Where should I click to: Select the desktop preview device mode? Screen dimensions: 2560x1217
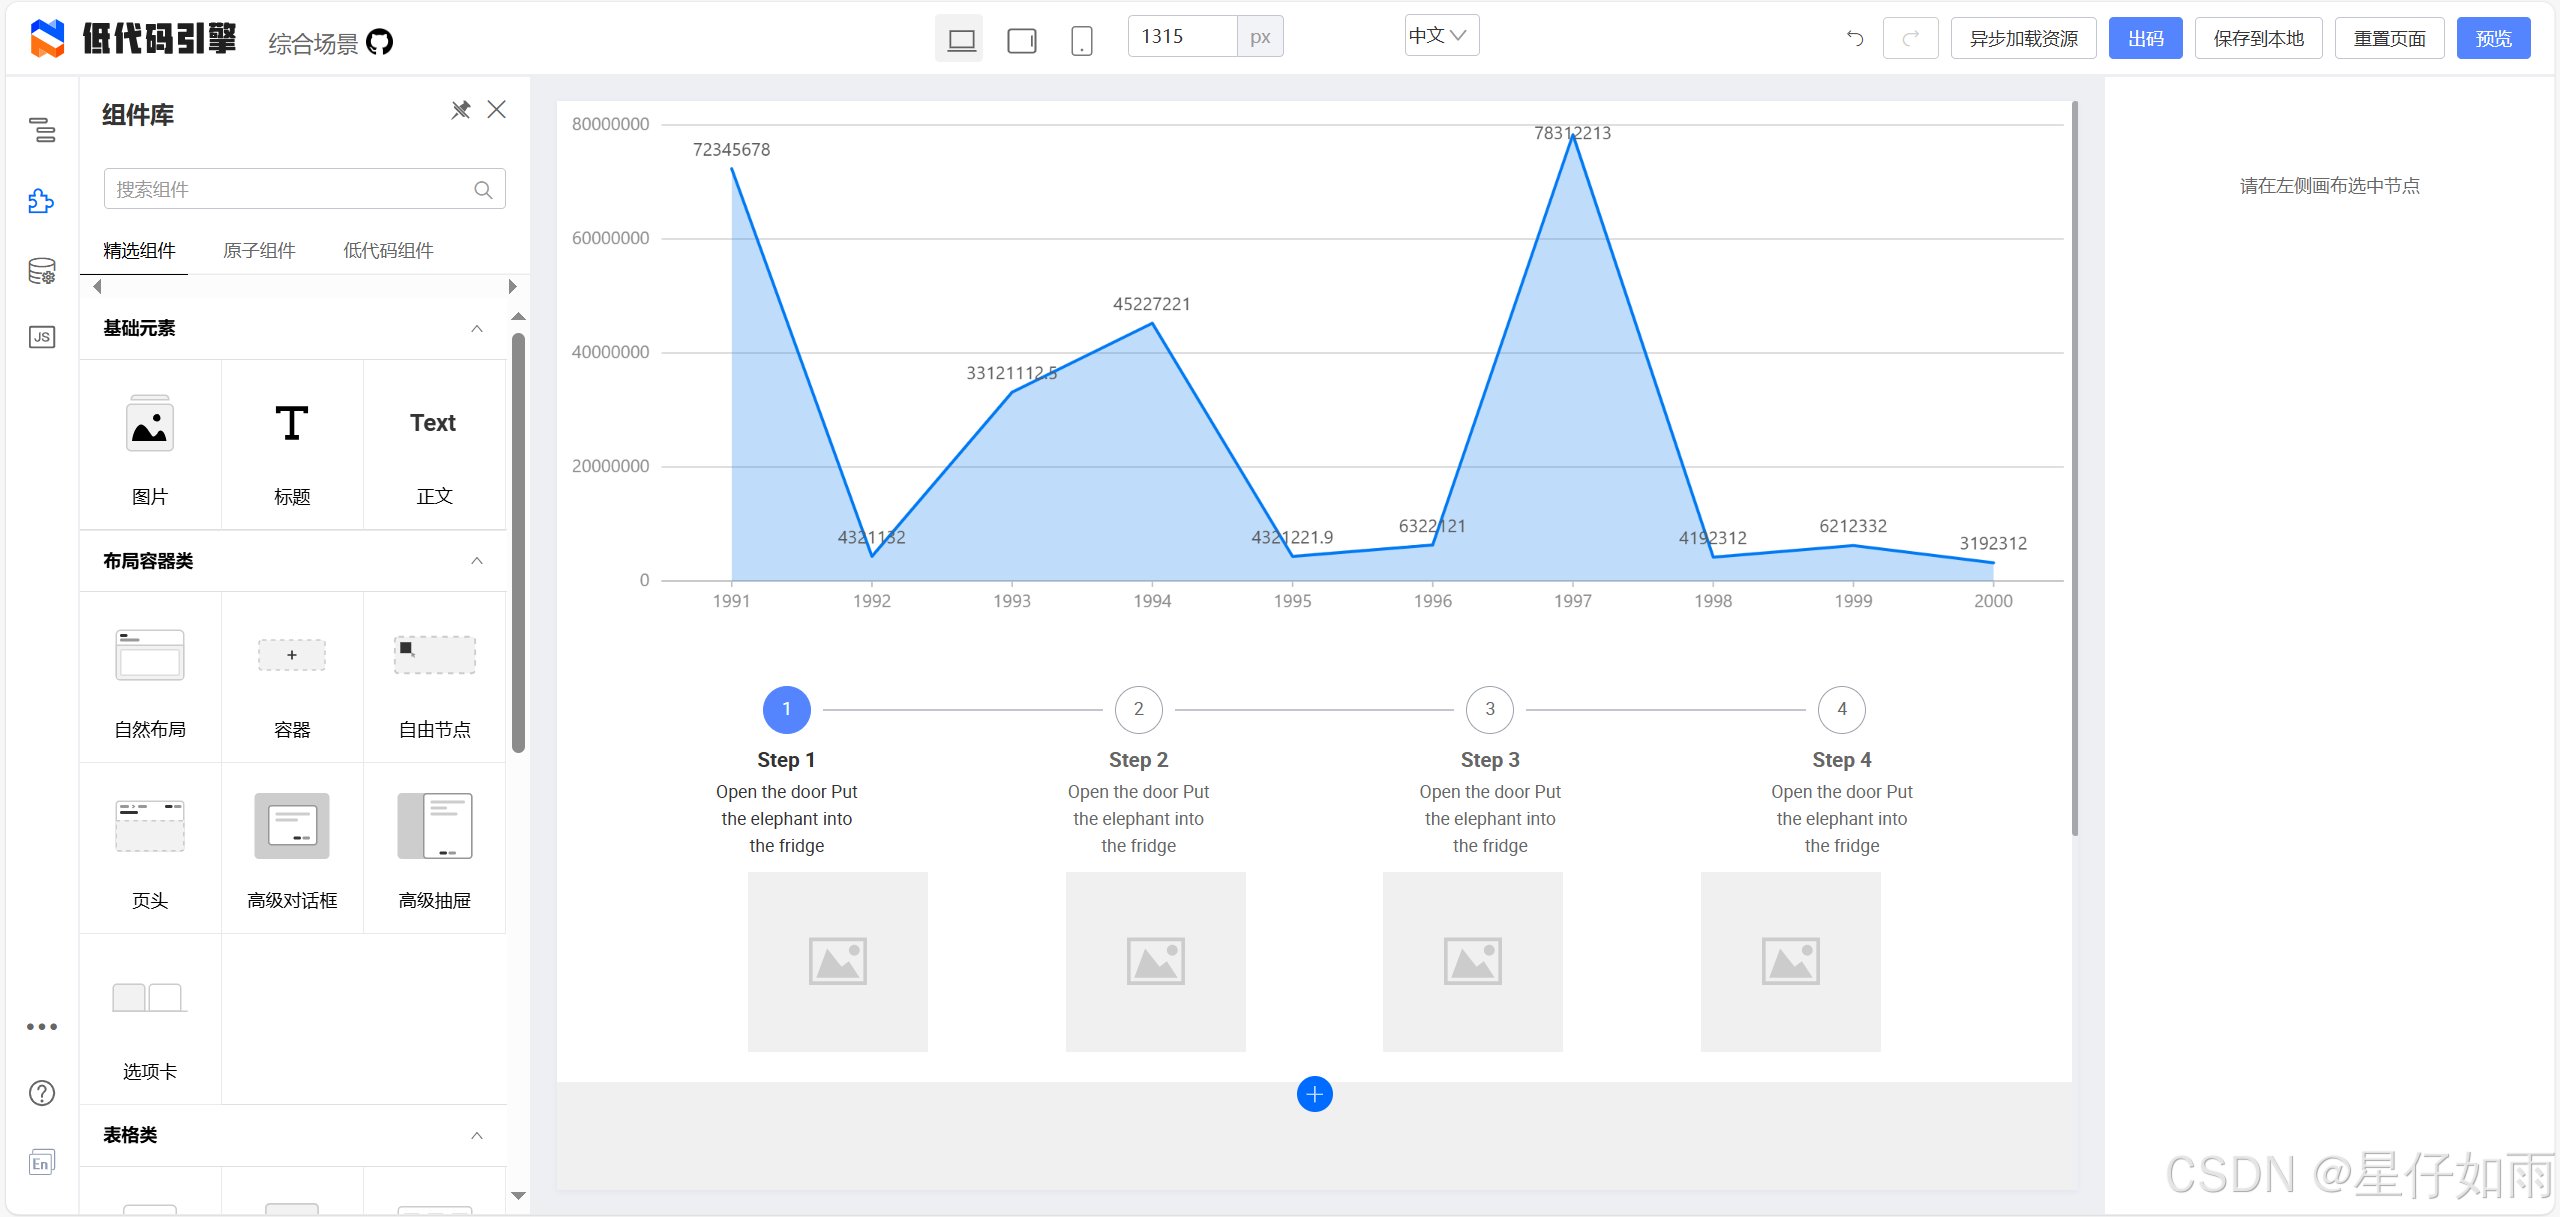960,40
